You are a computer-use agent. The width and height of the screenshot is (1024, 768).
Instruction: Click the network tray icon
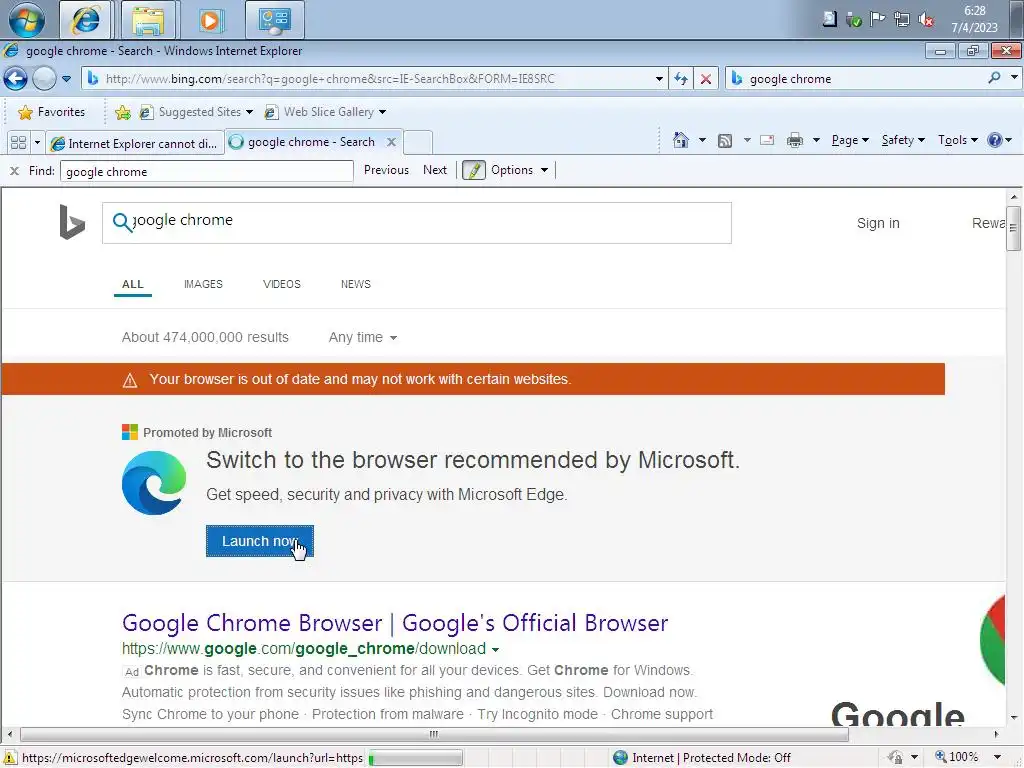[x=902, y=20]
